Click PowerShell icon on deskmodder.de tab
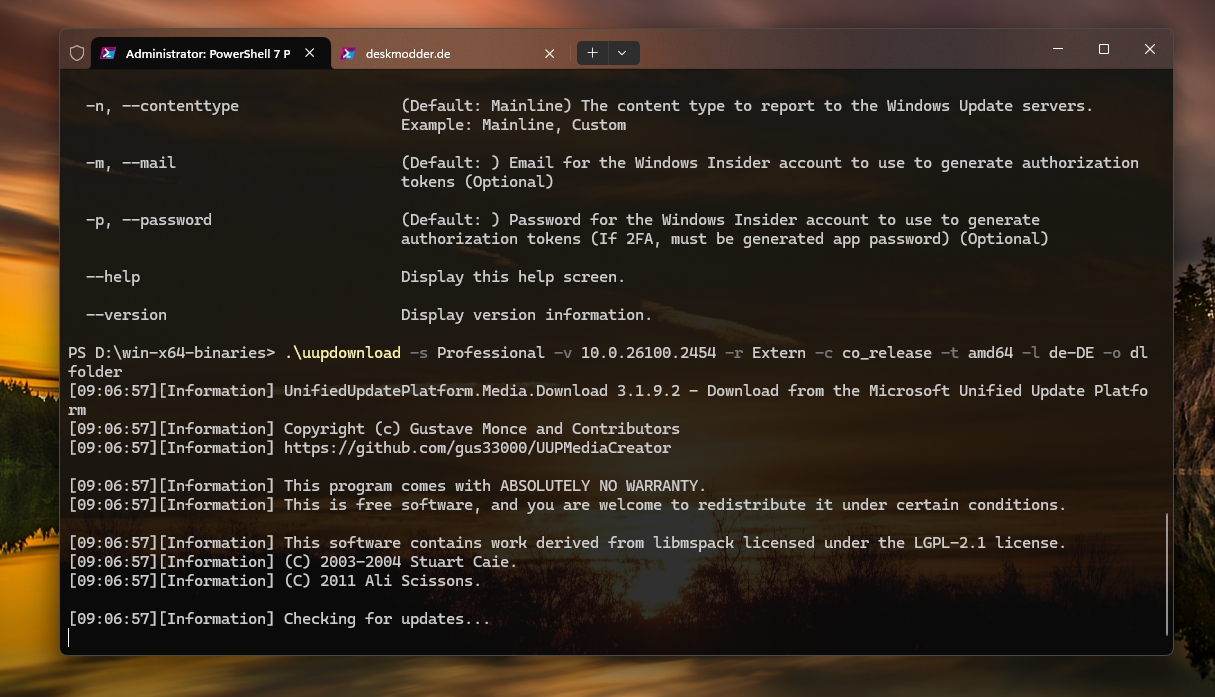The width and height of the screenshot is (1215, 697). [x=348, y=53]
